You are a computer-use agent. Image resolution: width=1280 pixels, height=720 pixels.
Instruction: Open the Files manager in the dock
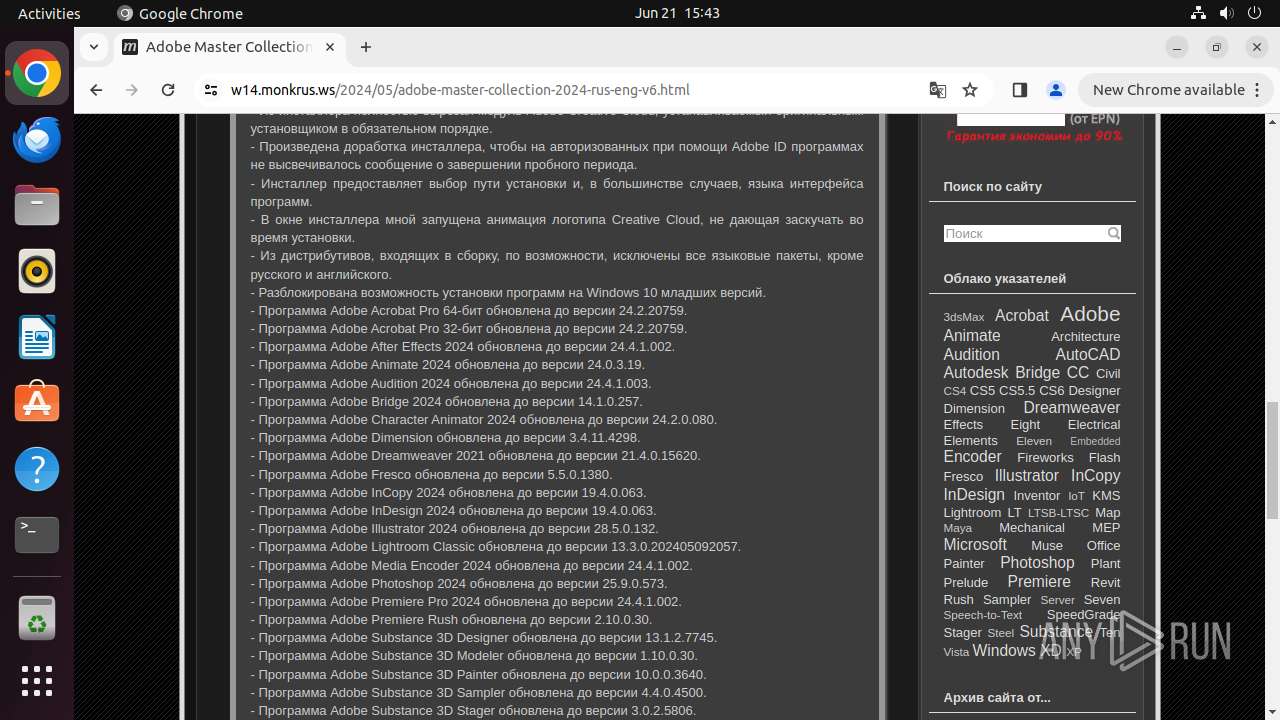click(37, 206)
